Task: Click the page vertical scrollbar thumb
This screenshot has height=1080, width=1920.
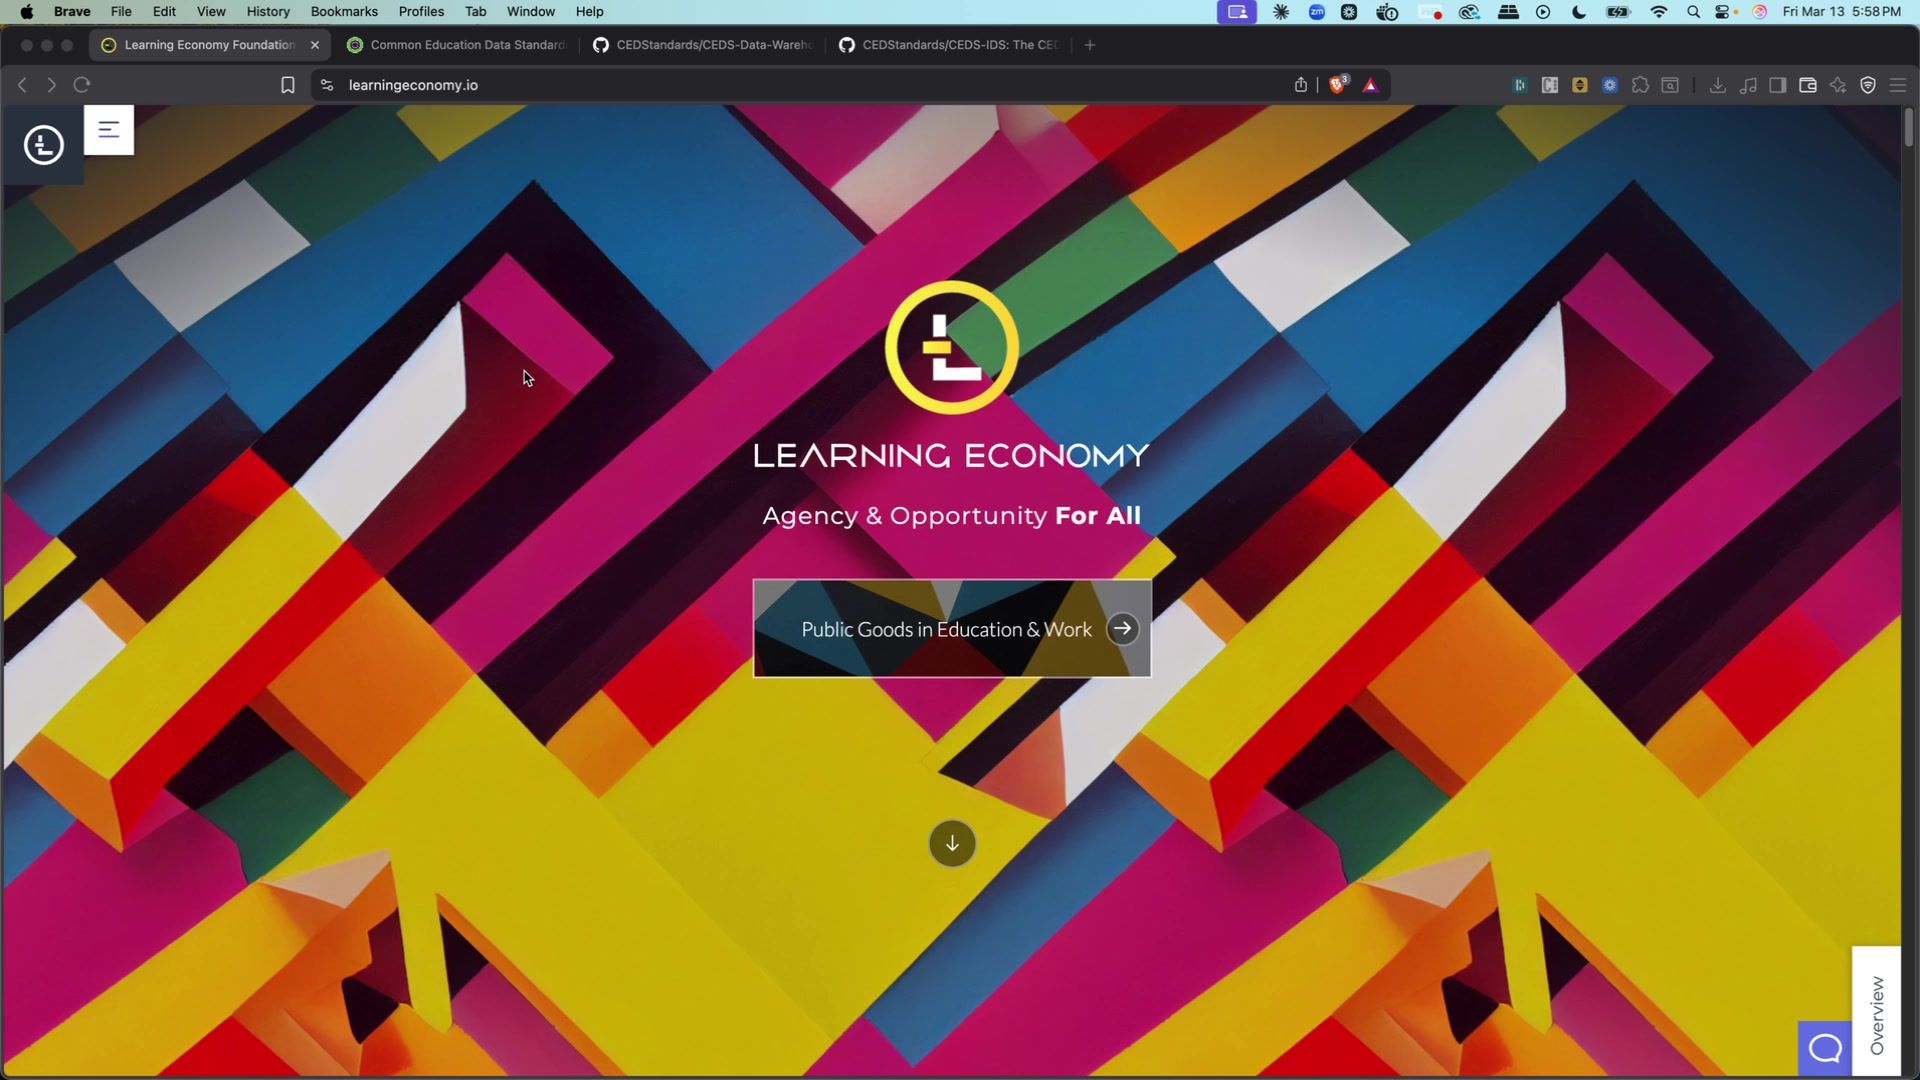Action: [x=1909, y=127]
